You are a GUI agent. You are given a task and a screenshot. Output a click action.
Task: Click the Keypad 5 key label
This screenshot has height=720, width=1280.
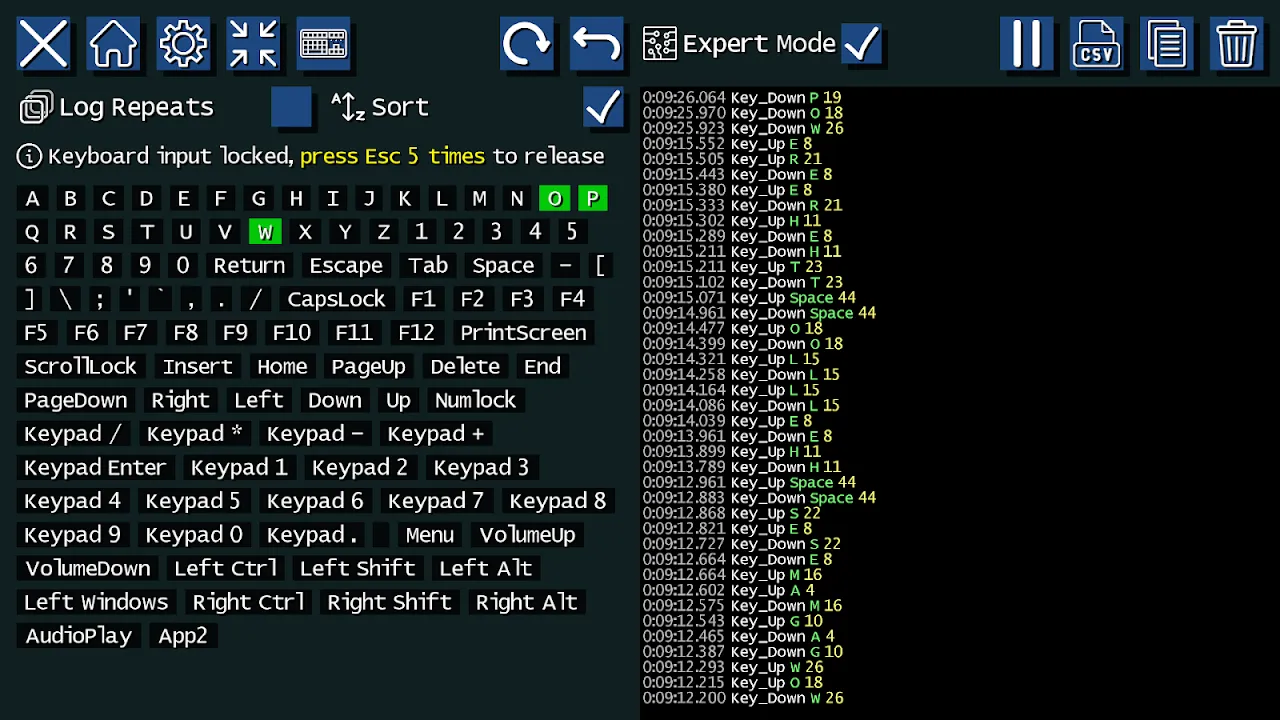(193, 501)
